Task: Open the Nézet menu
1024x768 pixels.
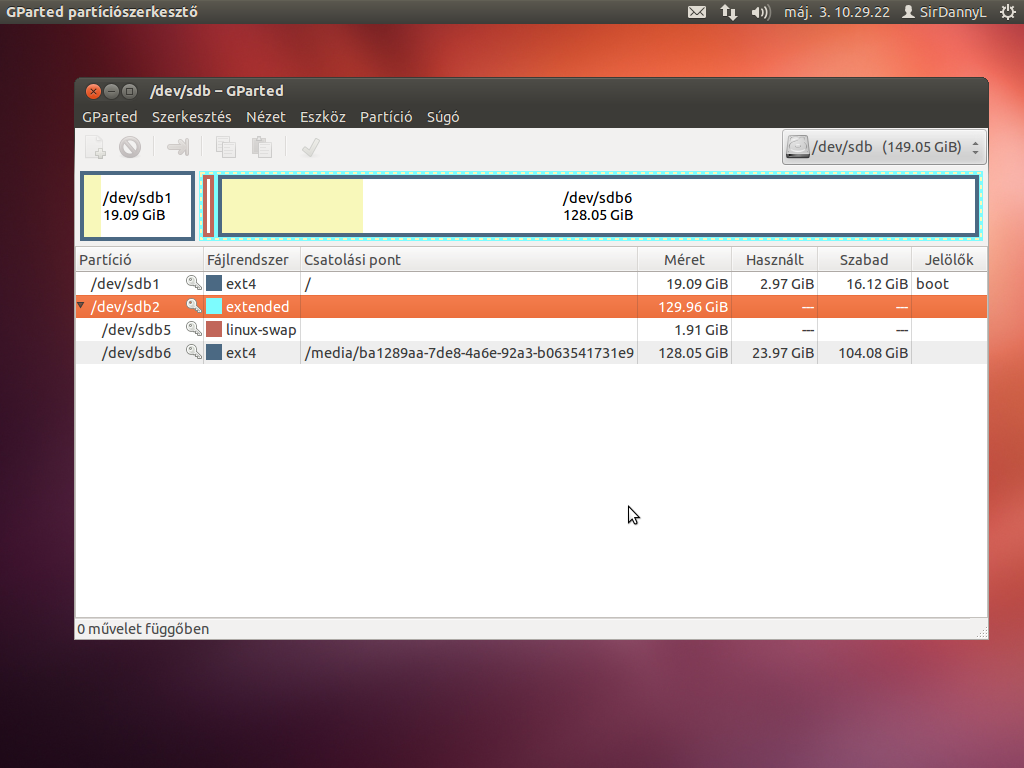Action: [x=266, y=117]
